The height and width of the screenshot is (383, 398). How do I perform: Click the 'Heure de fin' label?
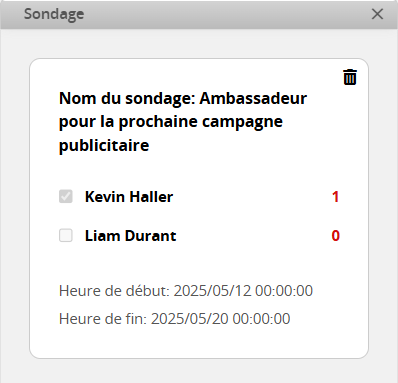point(103,319)
